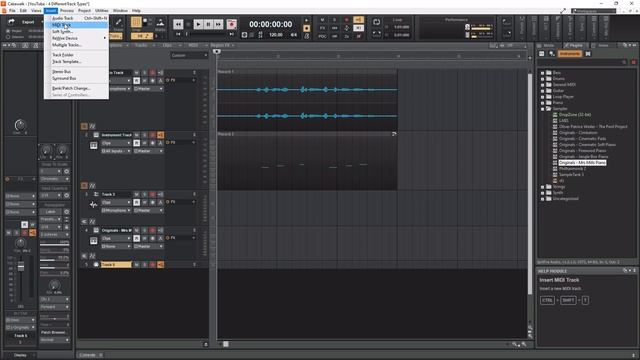Choose Track Folder from Insert menu
The height and width of the screenshot is (360, 640).
point(76,55)
